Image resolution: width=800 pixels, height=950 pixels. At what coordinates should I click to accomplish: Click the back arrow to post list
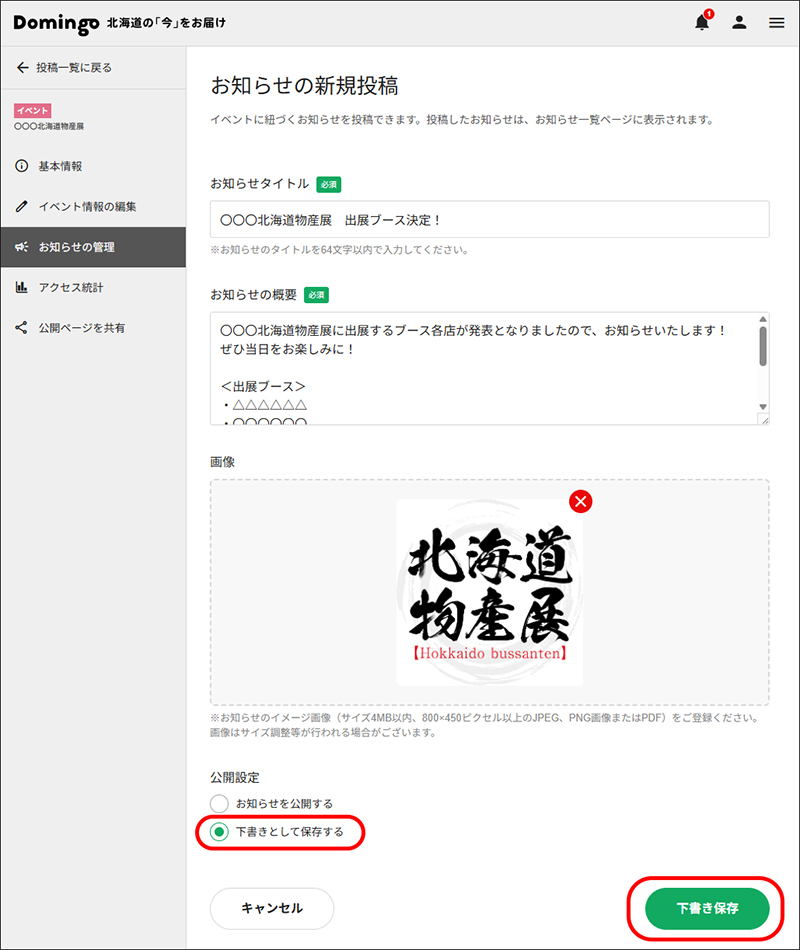pyautogui.click(x=22, y=67)
